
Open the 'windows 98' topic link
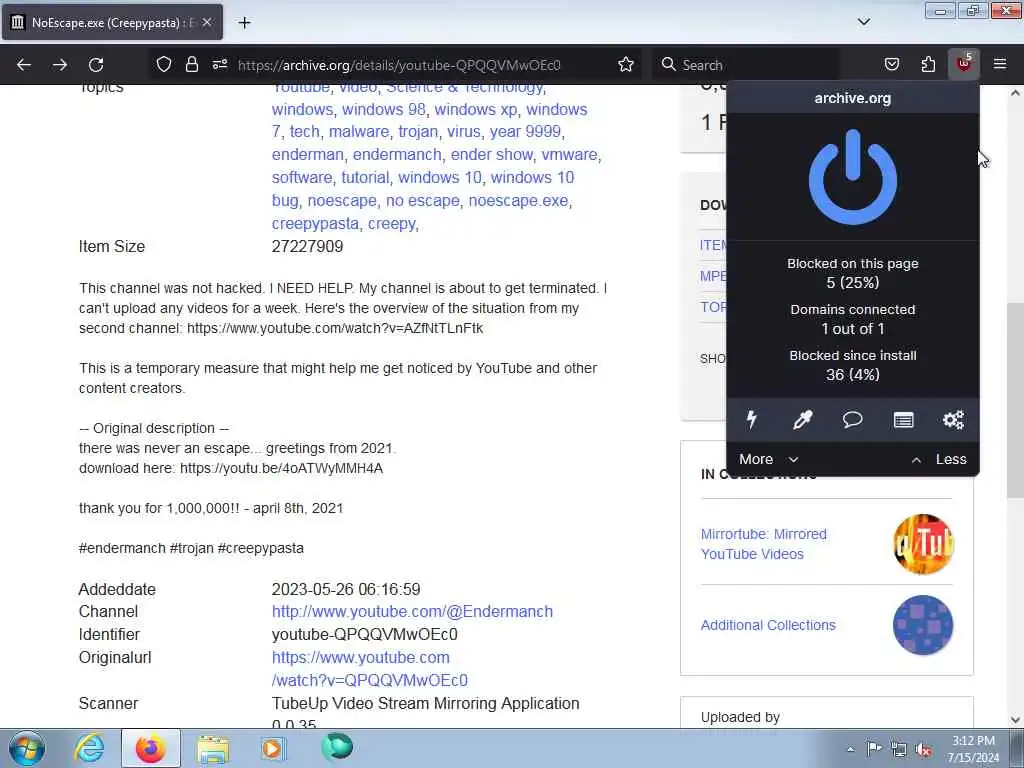[x=383, y=109]
